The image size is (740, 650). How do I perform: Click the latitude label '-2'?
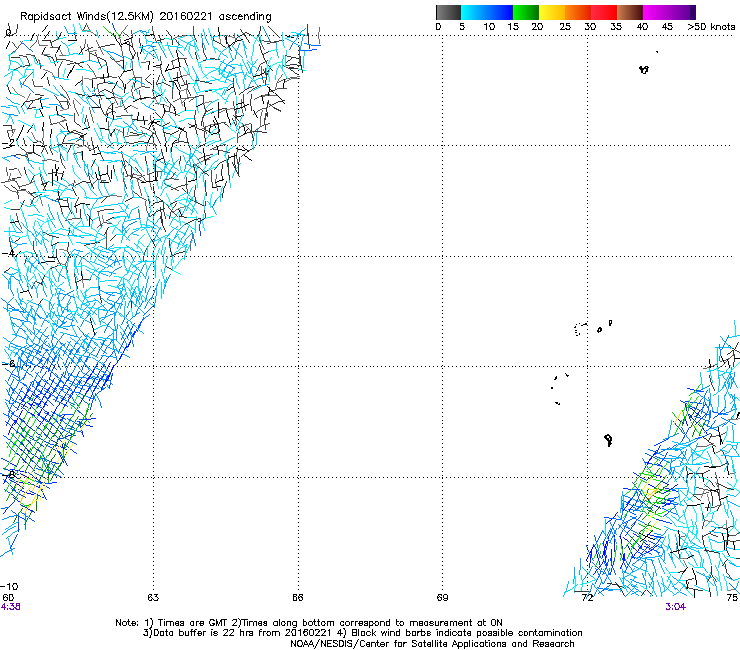pos(8,143)
